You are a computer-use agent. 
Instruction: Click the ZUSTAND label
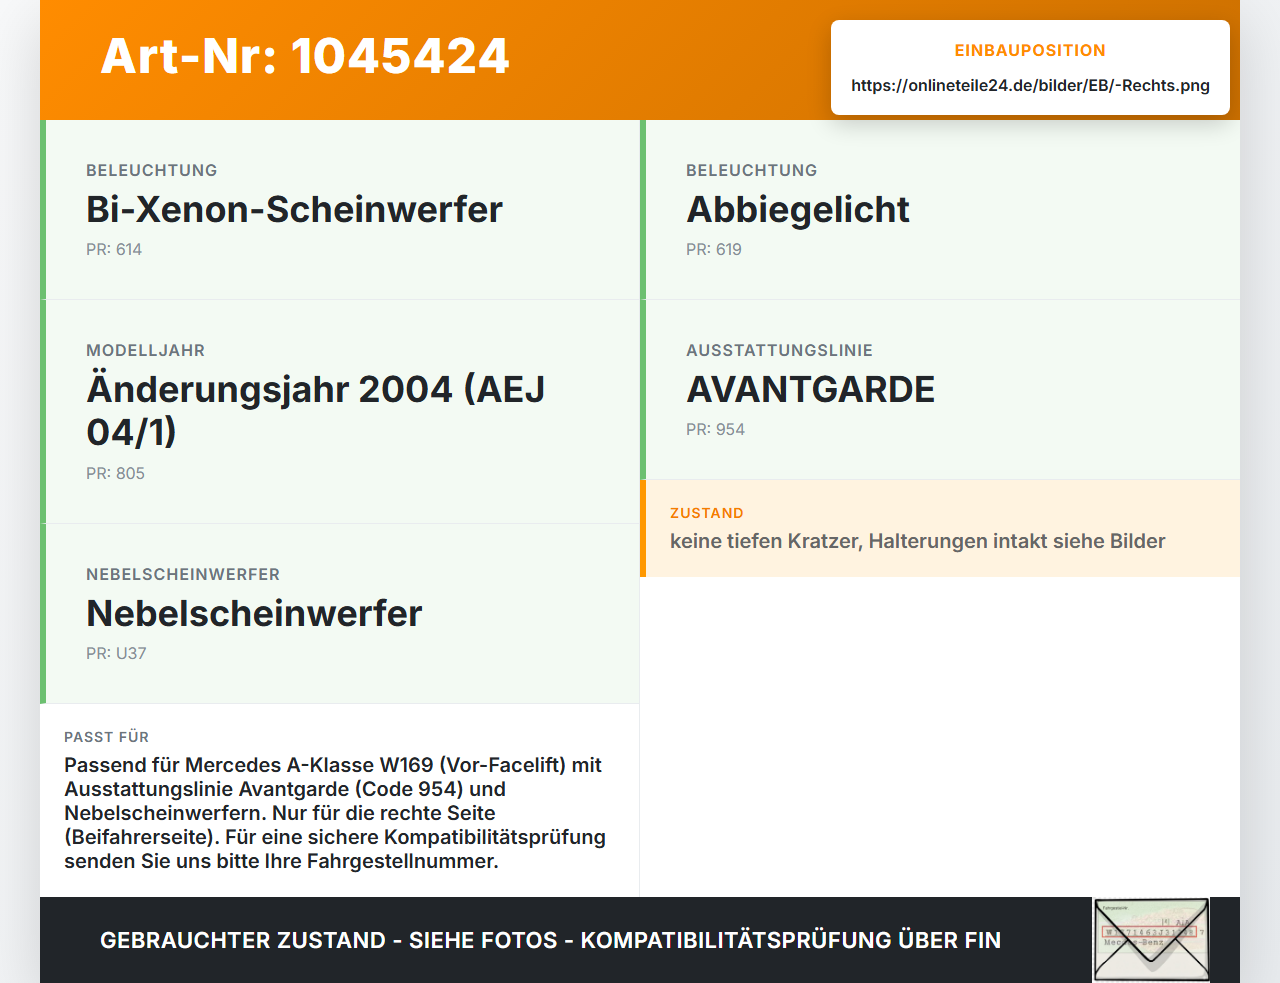coord(707,513)
